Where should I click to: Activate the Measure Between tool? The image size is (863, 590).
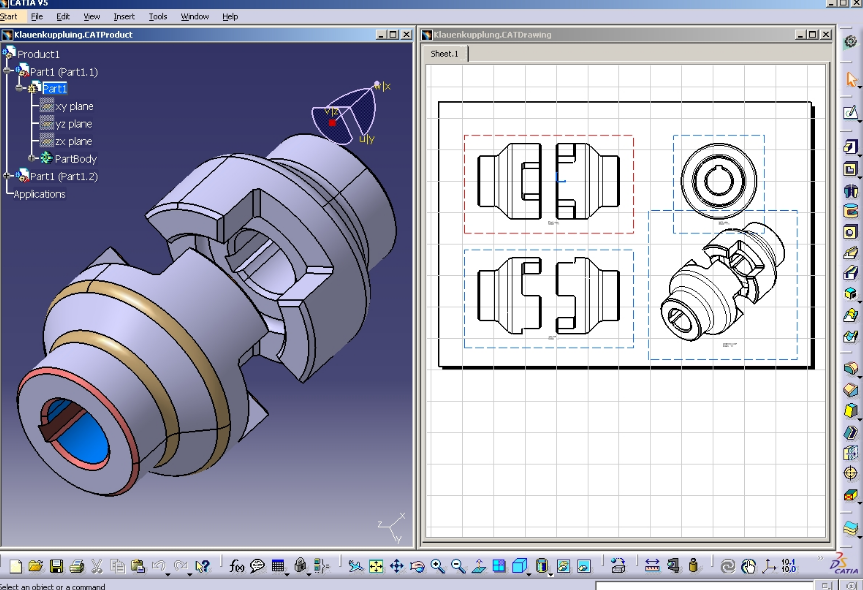click(x=652, y=566)
